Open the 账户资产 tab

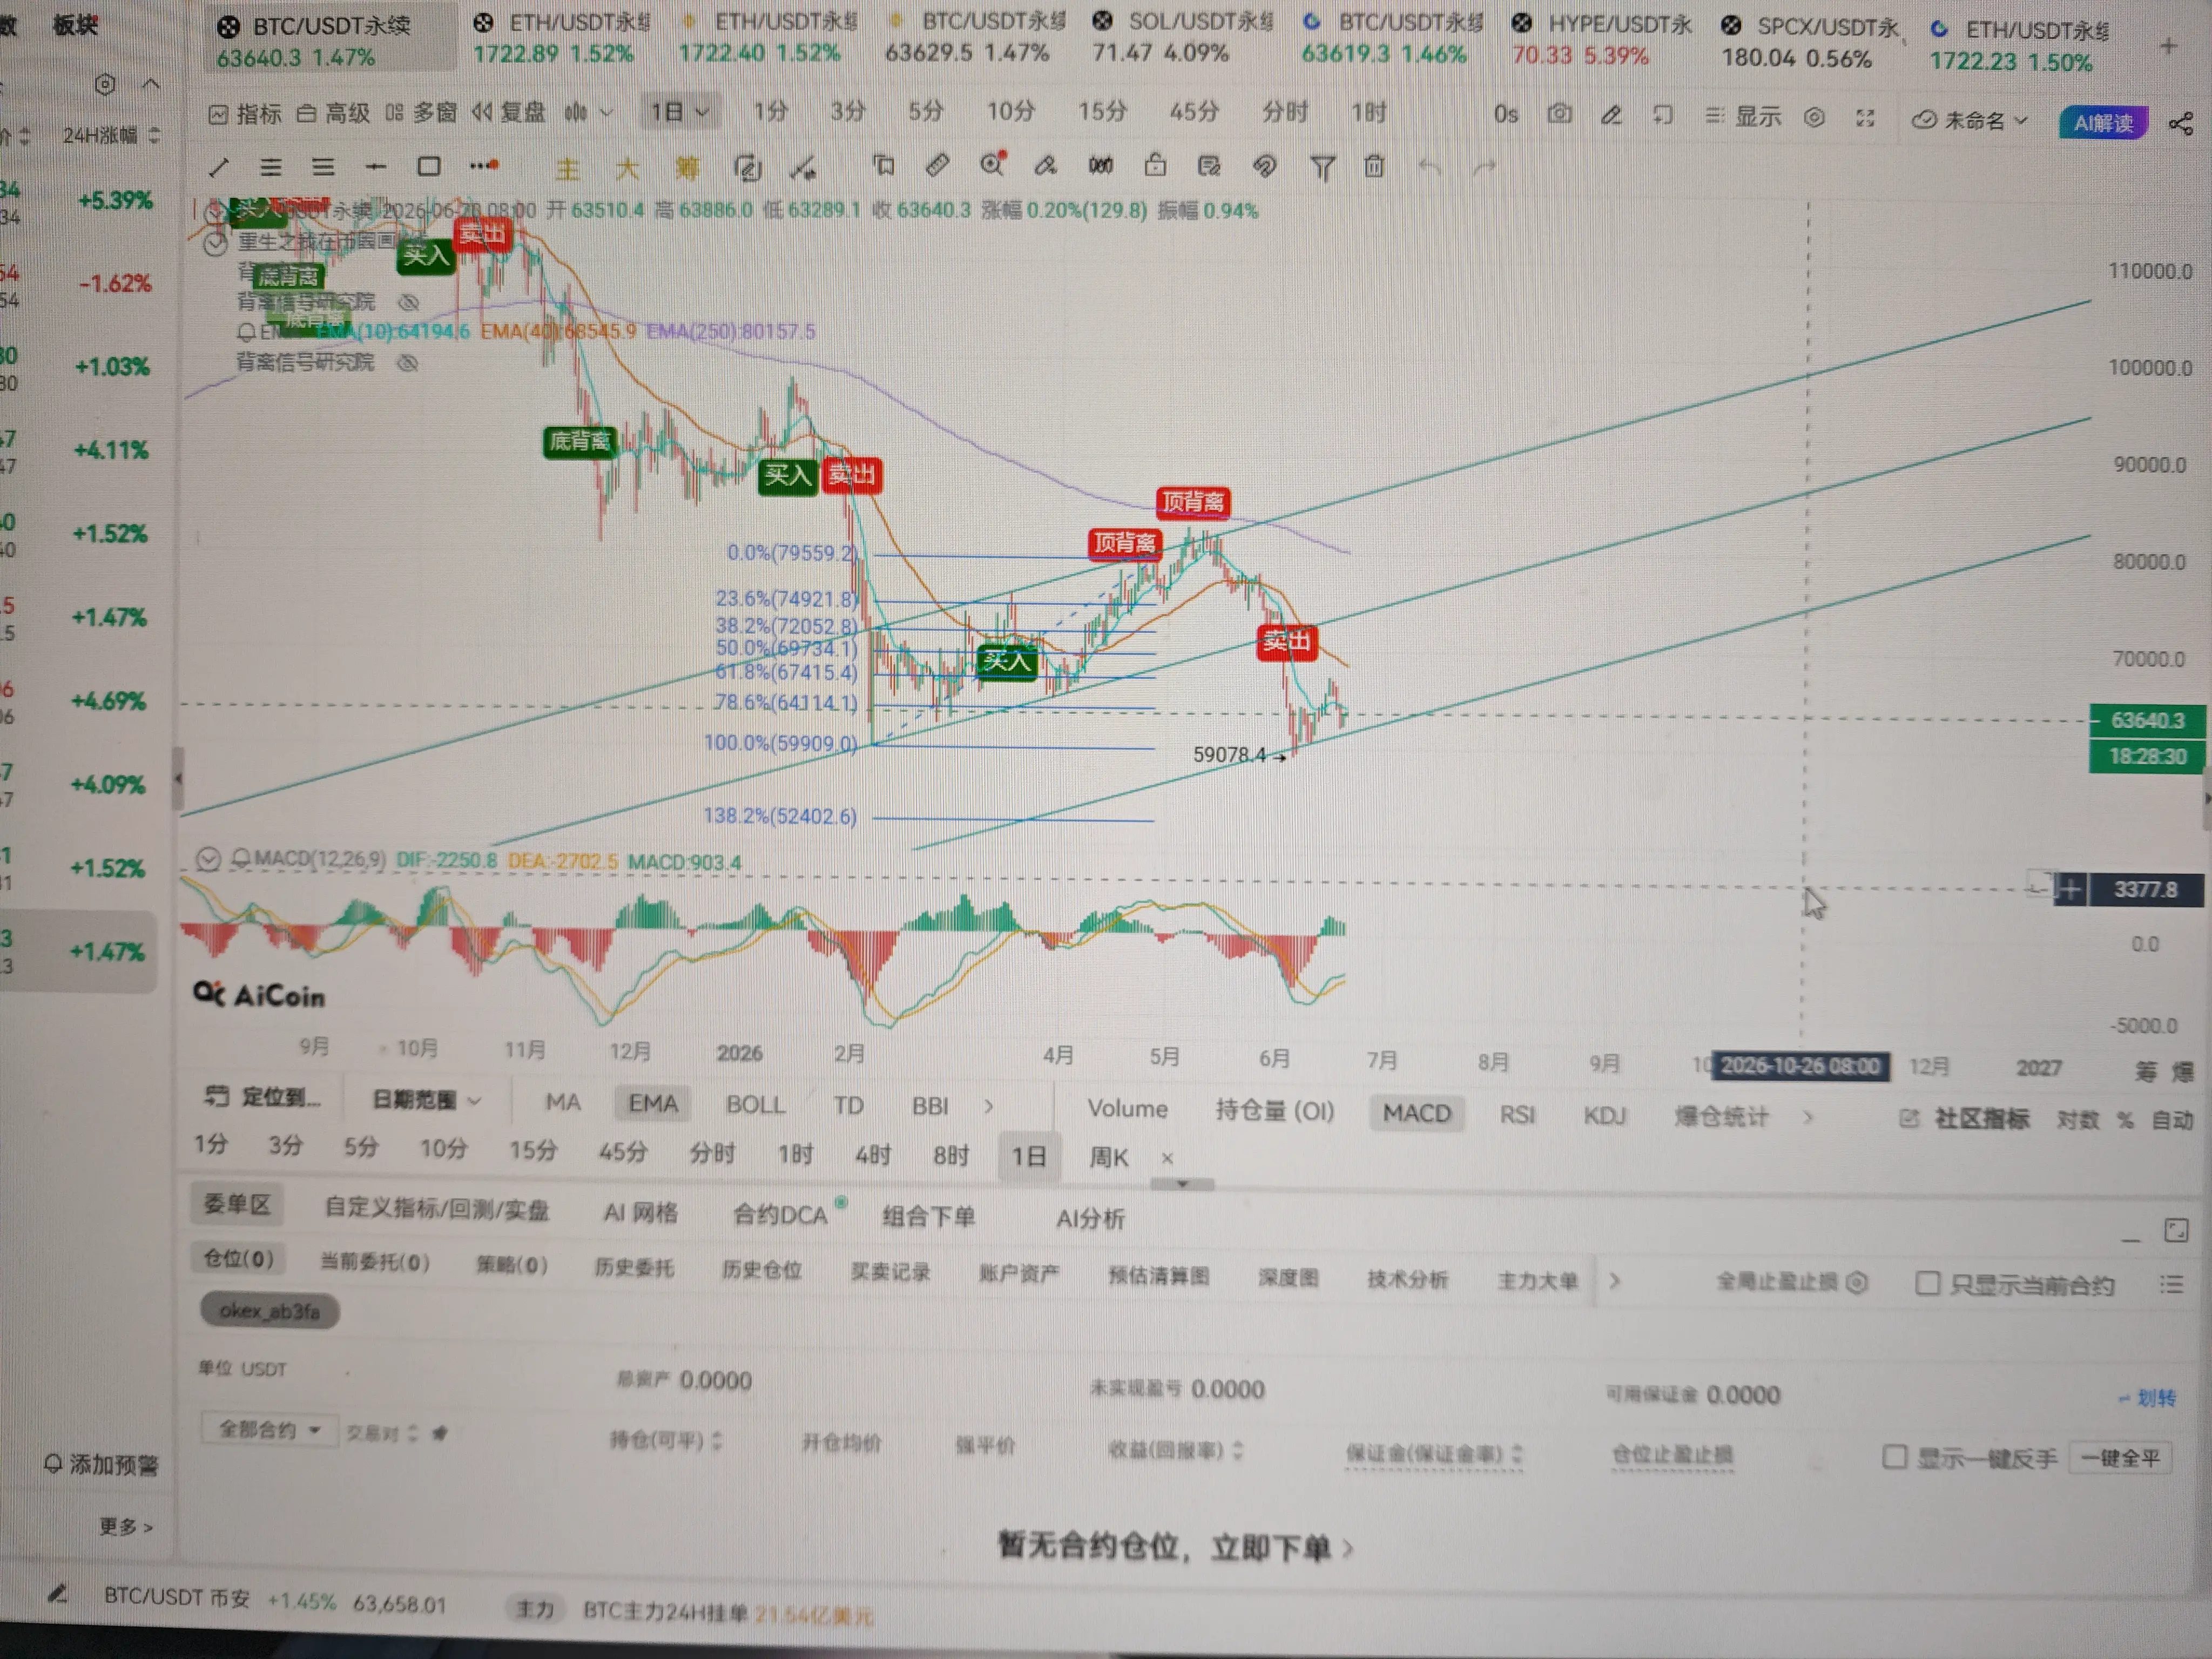click(1018, 1273)
